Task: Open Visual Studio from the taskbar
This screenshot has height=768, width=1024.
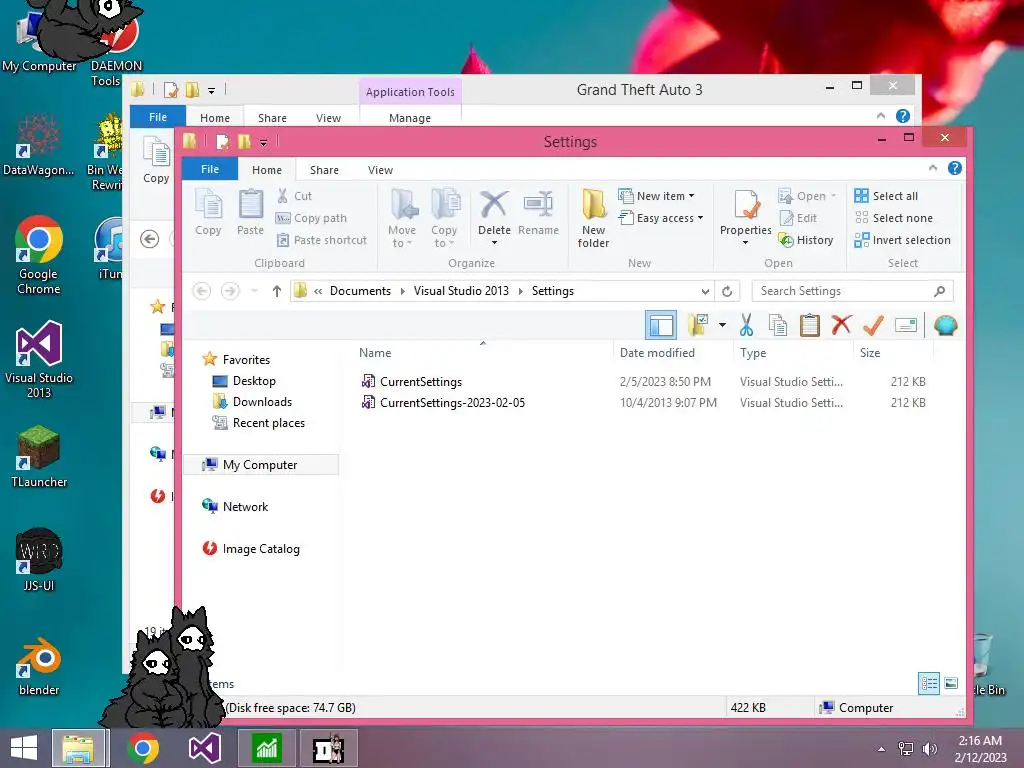Action: (205, 748)
